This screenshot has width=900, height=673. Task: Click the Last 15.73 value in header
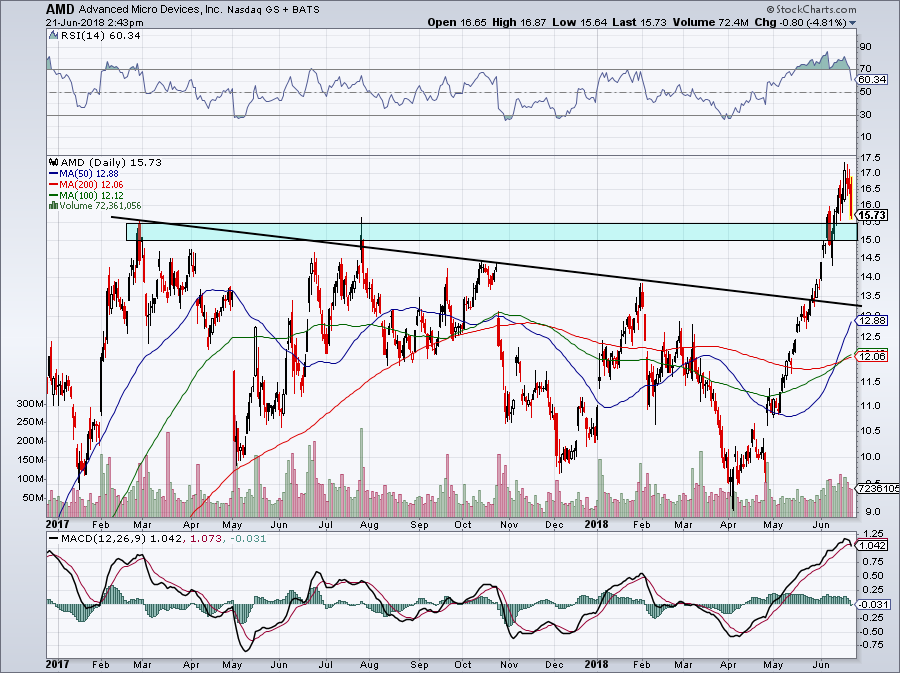click(639, 22)
